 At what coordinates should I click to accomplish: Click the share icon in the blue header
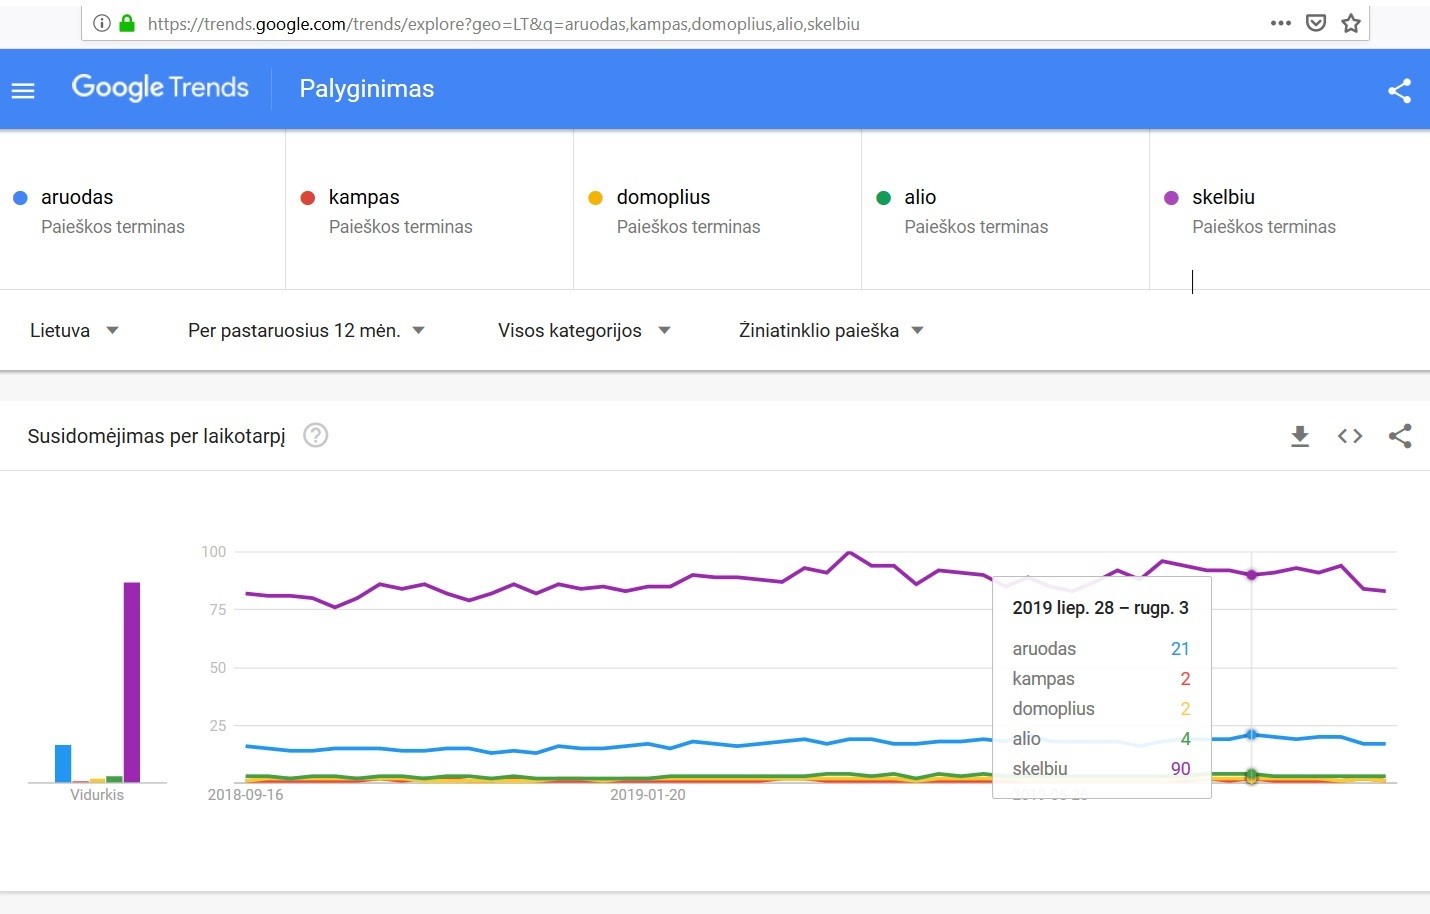coord(1399,91)
